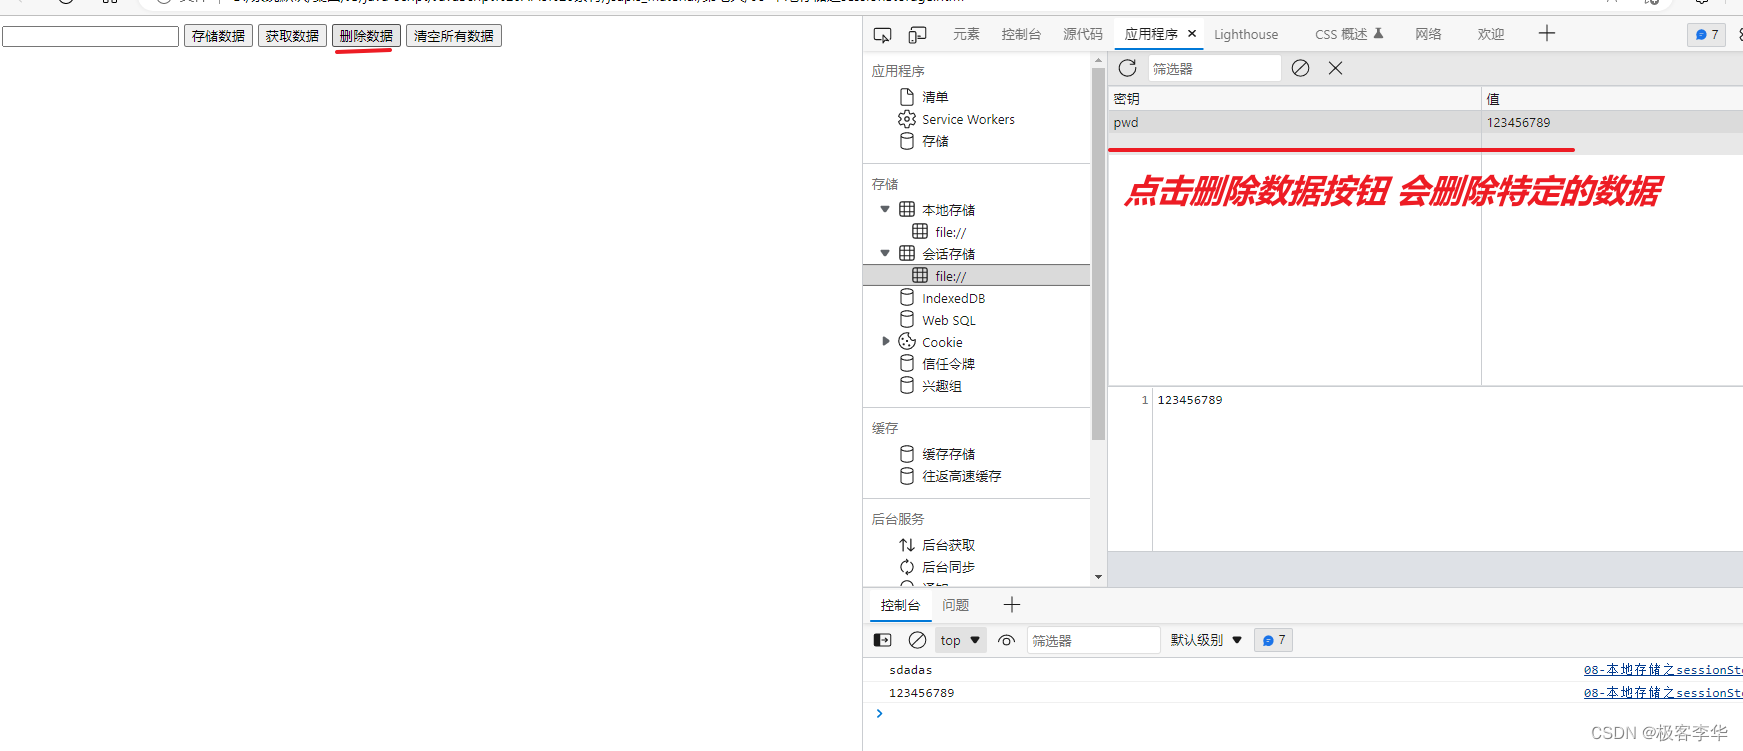This screenshot has width=1743, height=751.
Task: Open 存储 under 应用程序
Action: [x=935, y=141]
